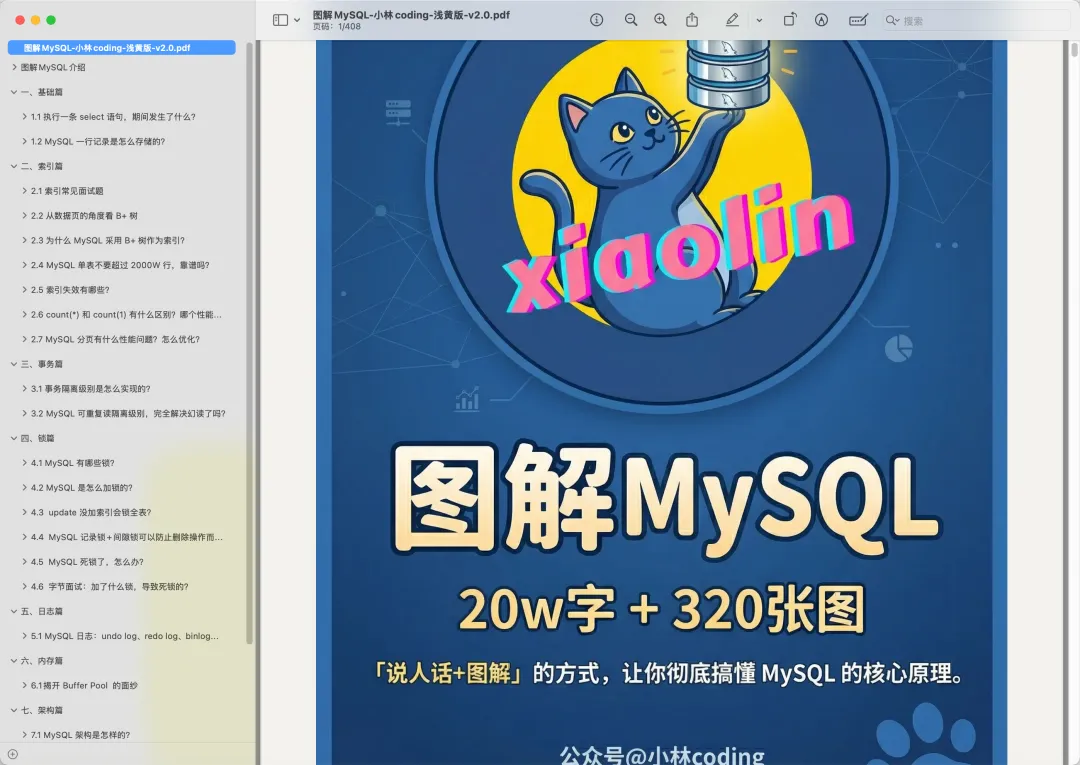Open the sidebar view options dropdown arrow
This screenshot has width=1080, height=765.
tap(297, 20)
